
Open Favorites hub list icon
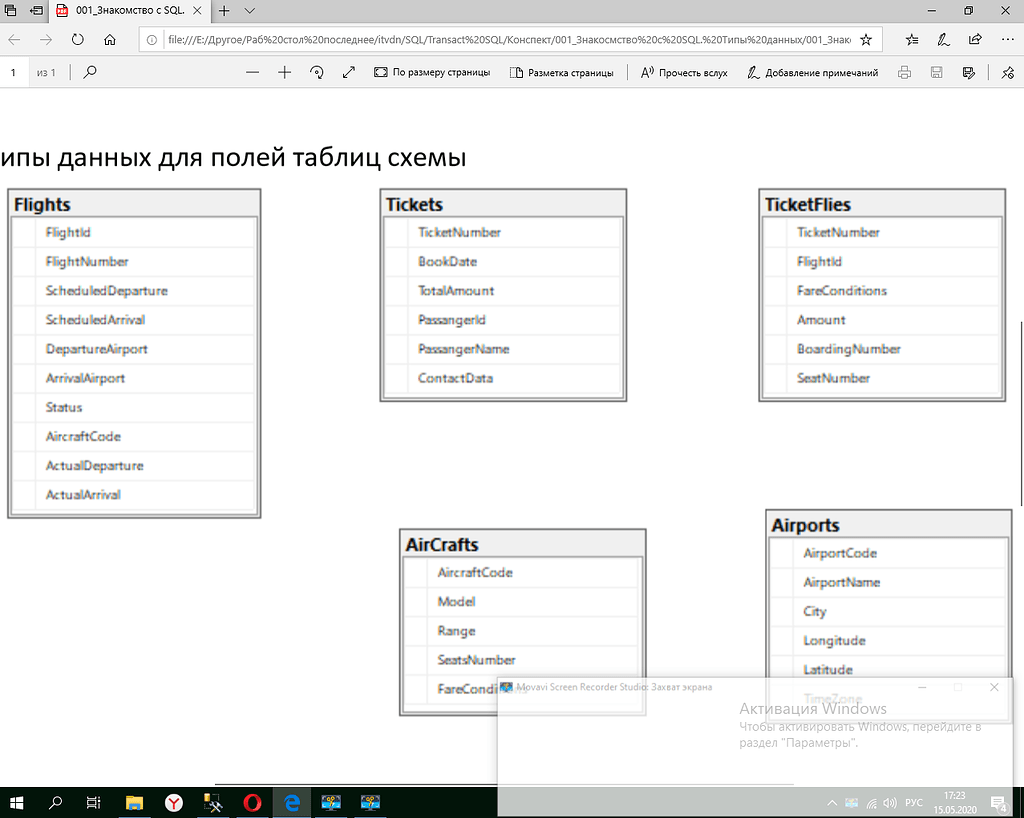coord(912,40)
